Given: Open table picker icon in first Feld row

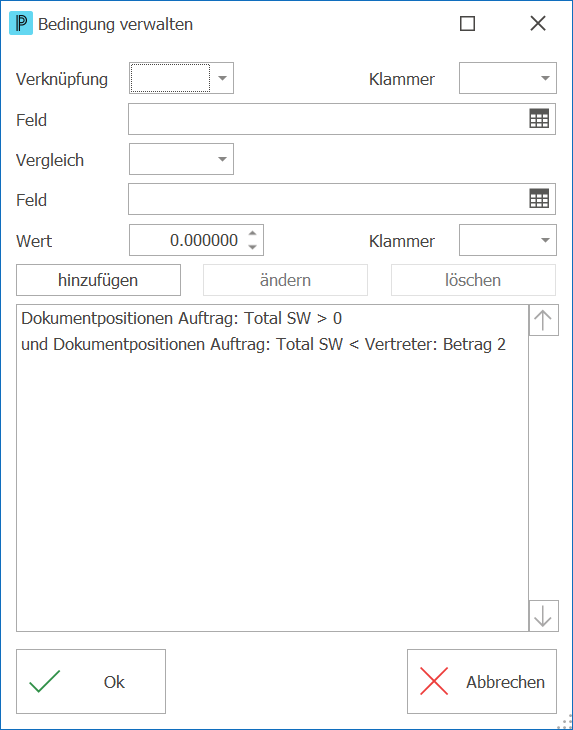Looking at the screenshot, I should [539, 119].
